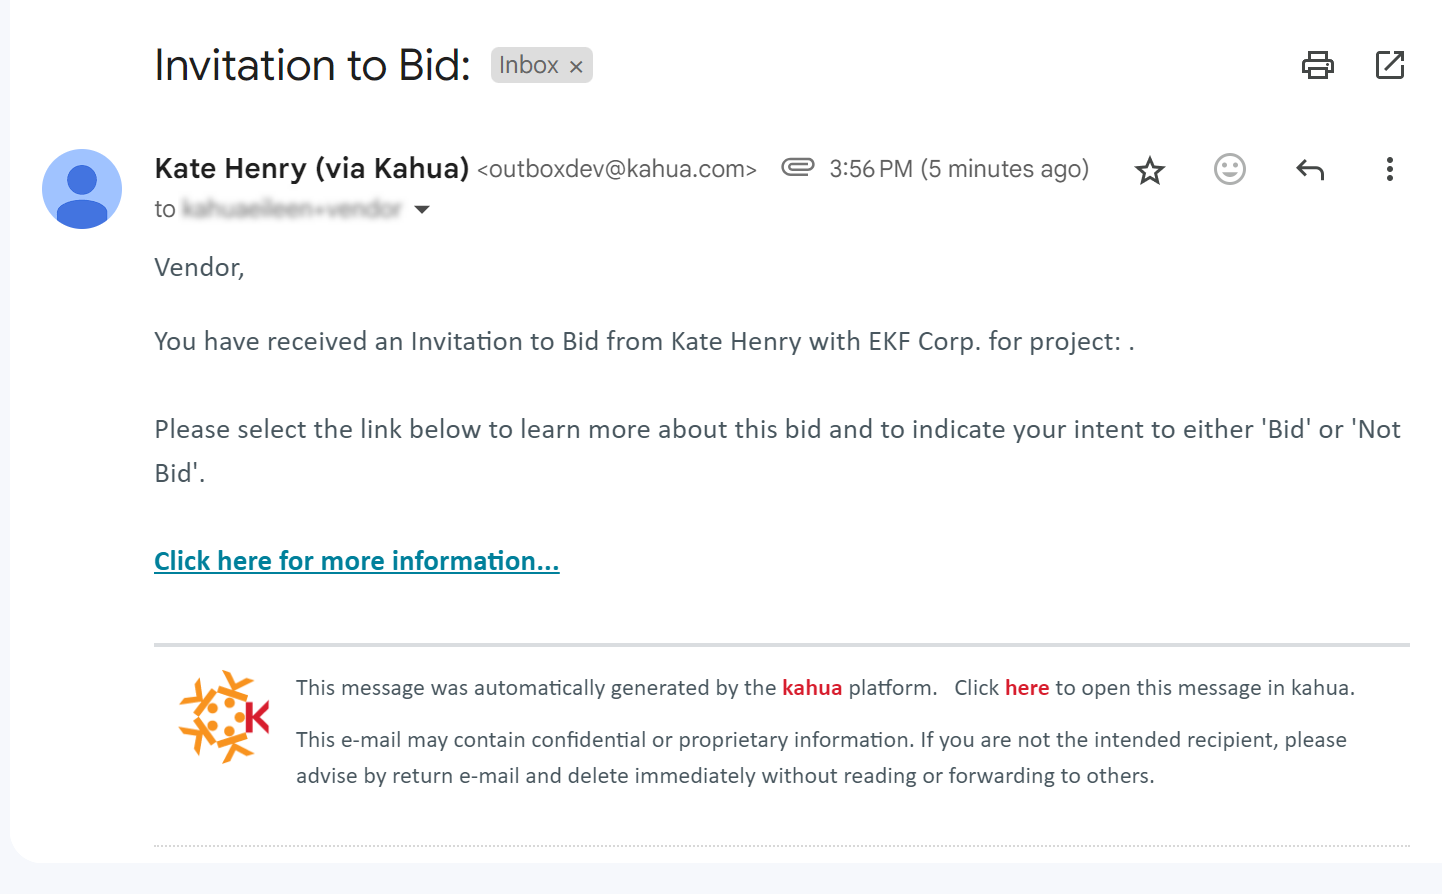This screenshot has height=894, width=1442.
Task: Click the sender's profile avatar
Action: pyautogui.click(x=82, y=189)
